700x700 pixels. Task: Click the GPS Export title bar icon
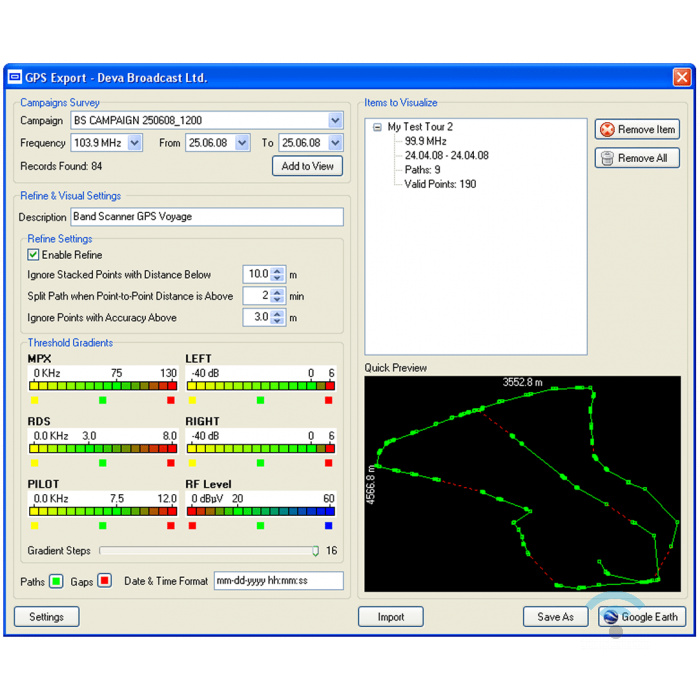pyautogui.click(x=15, y=77)
